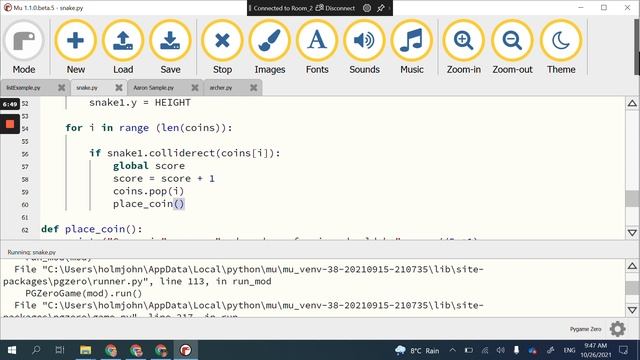The height and width of the screenshot is (360, 640).
Task: Open the Windows Start menu
Action: click(12, 350)
